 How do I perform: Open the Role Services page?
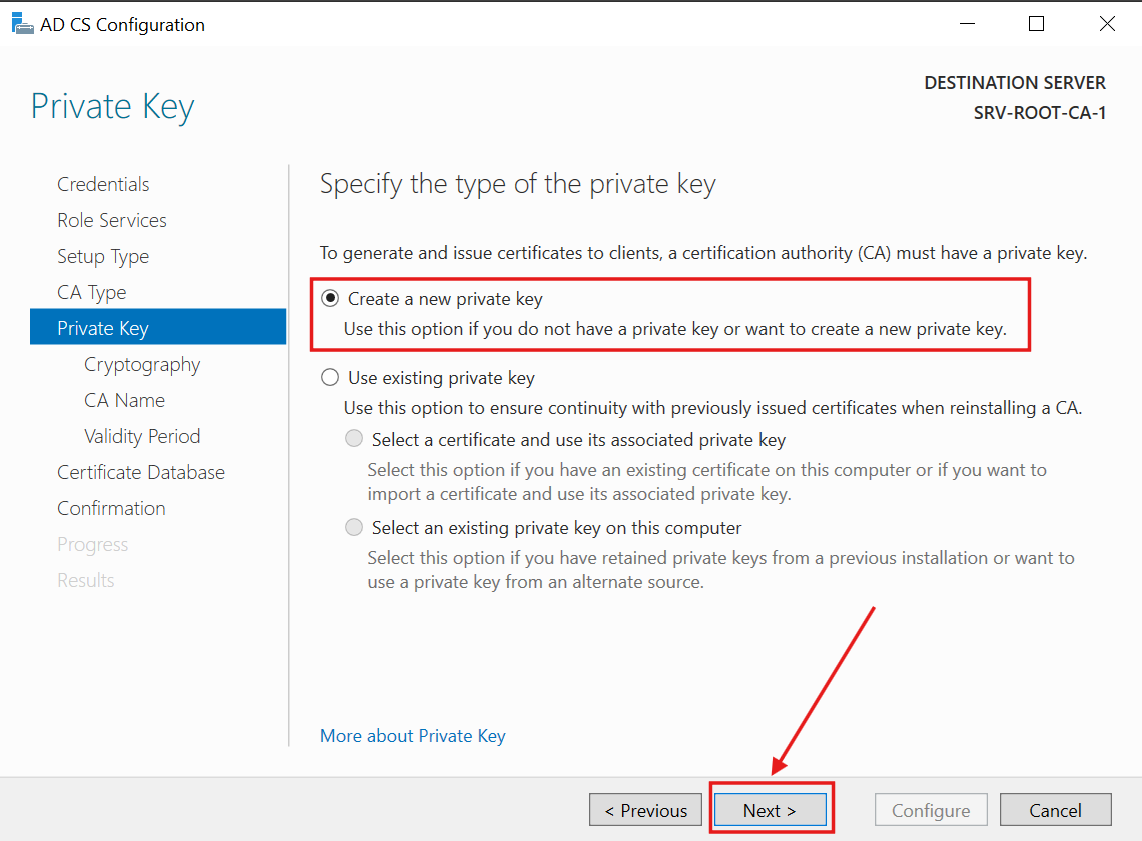111,220
